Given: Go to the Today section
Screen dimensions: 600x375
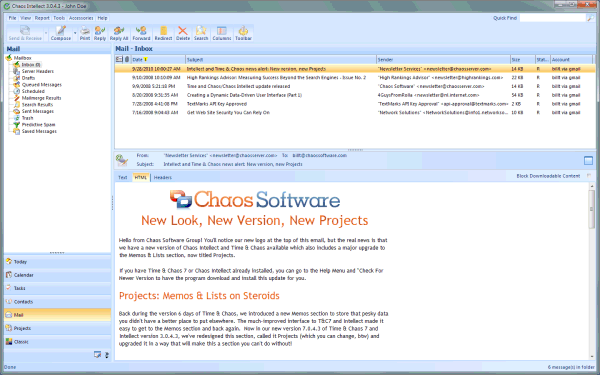Looking at the screenshot, I should (x=57, y=262).
